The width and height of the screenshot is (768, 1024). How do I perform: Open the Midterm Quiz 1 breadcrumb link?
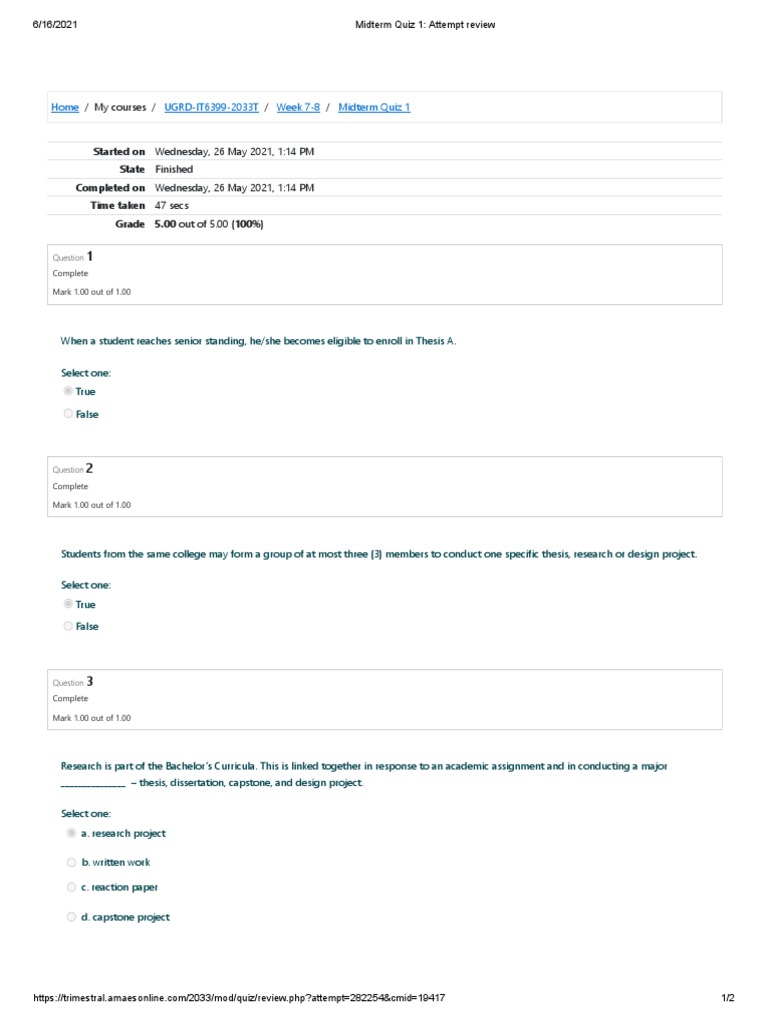(x=374, y=107)
